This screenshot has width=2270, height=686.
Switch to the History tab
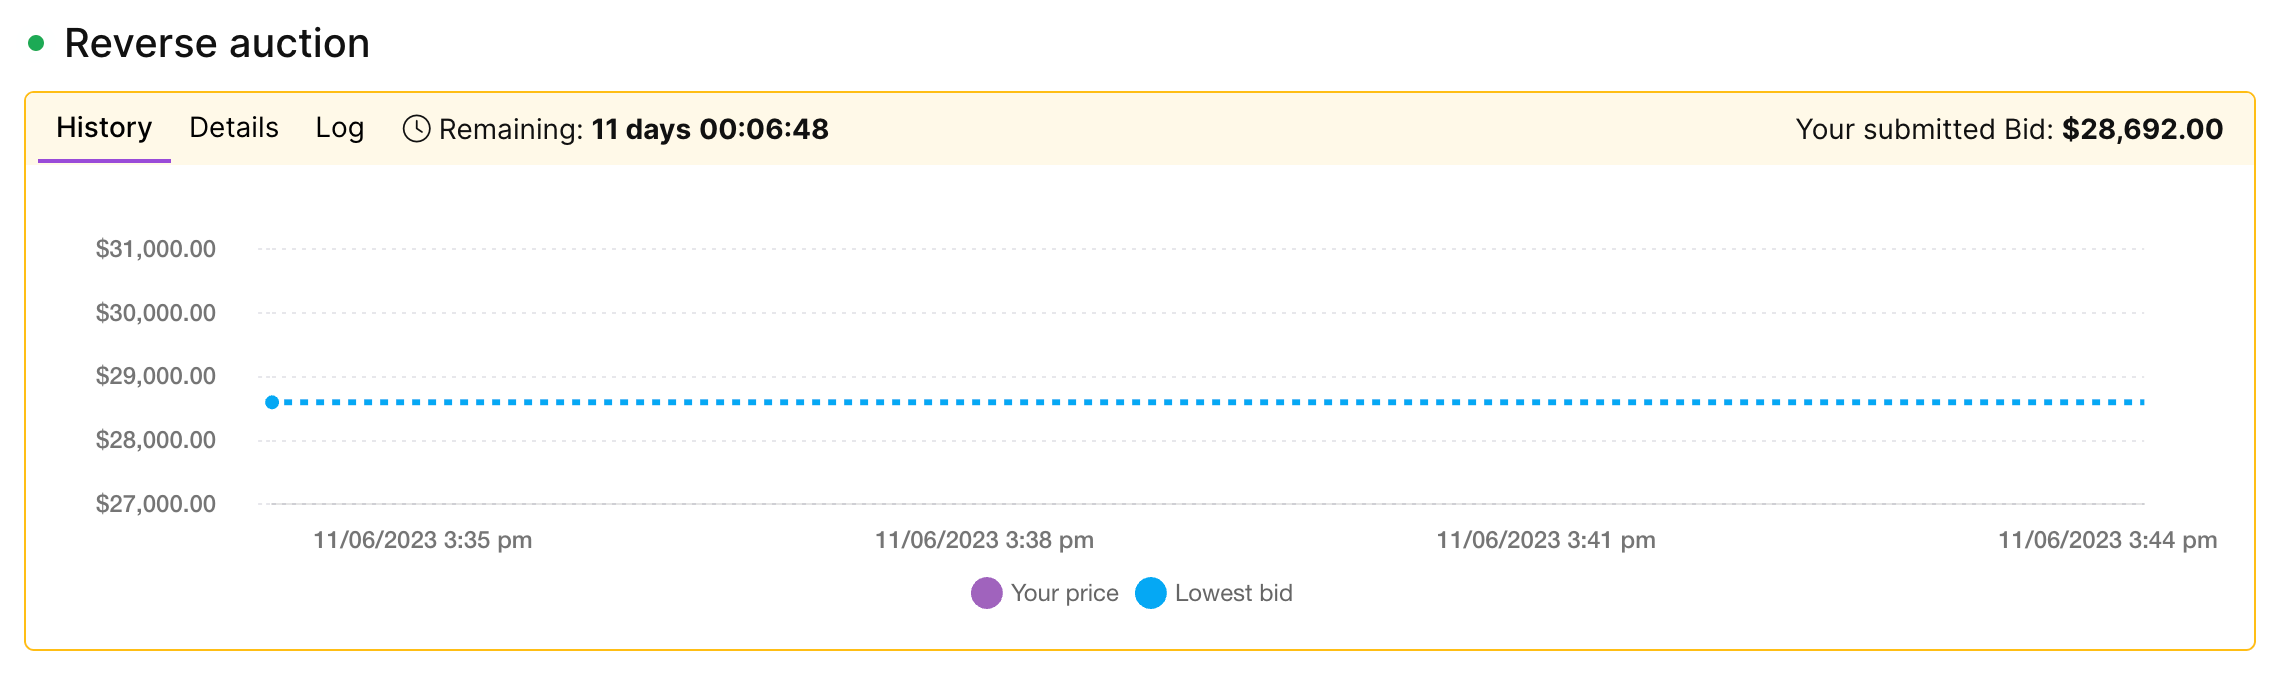click(x=104, y=128)
